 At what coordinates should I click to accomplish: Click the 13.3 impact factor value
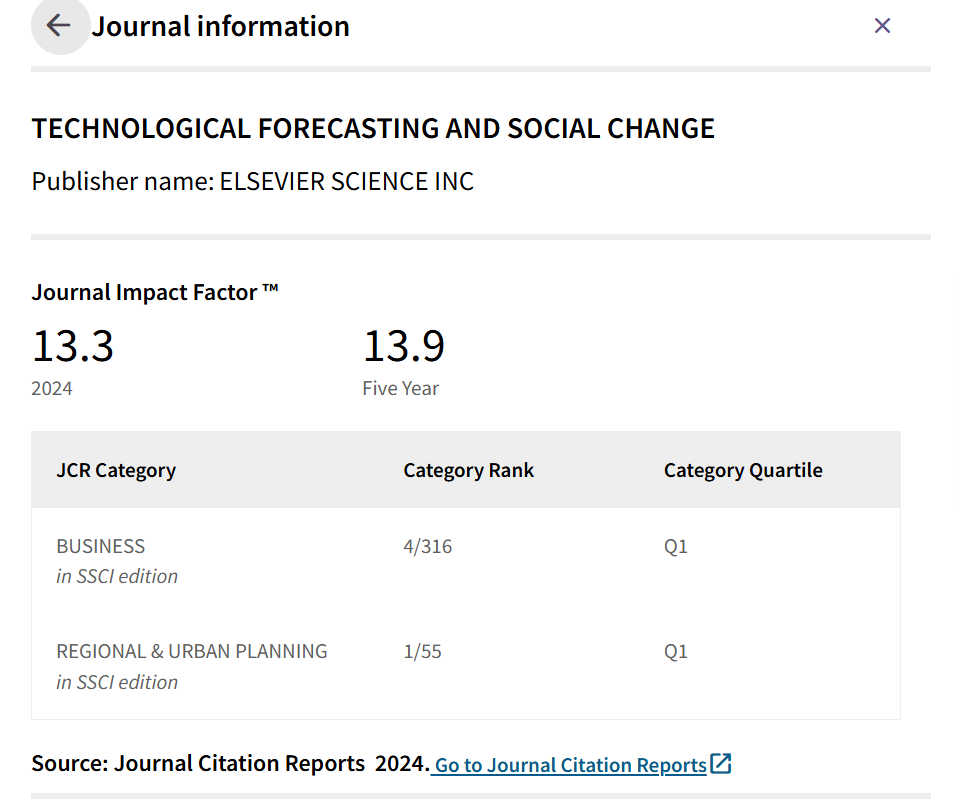click(73, 346)
